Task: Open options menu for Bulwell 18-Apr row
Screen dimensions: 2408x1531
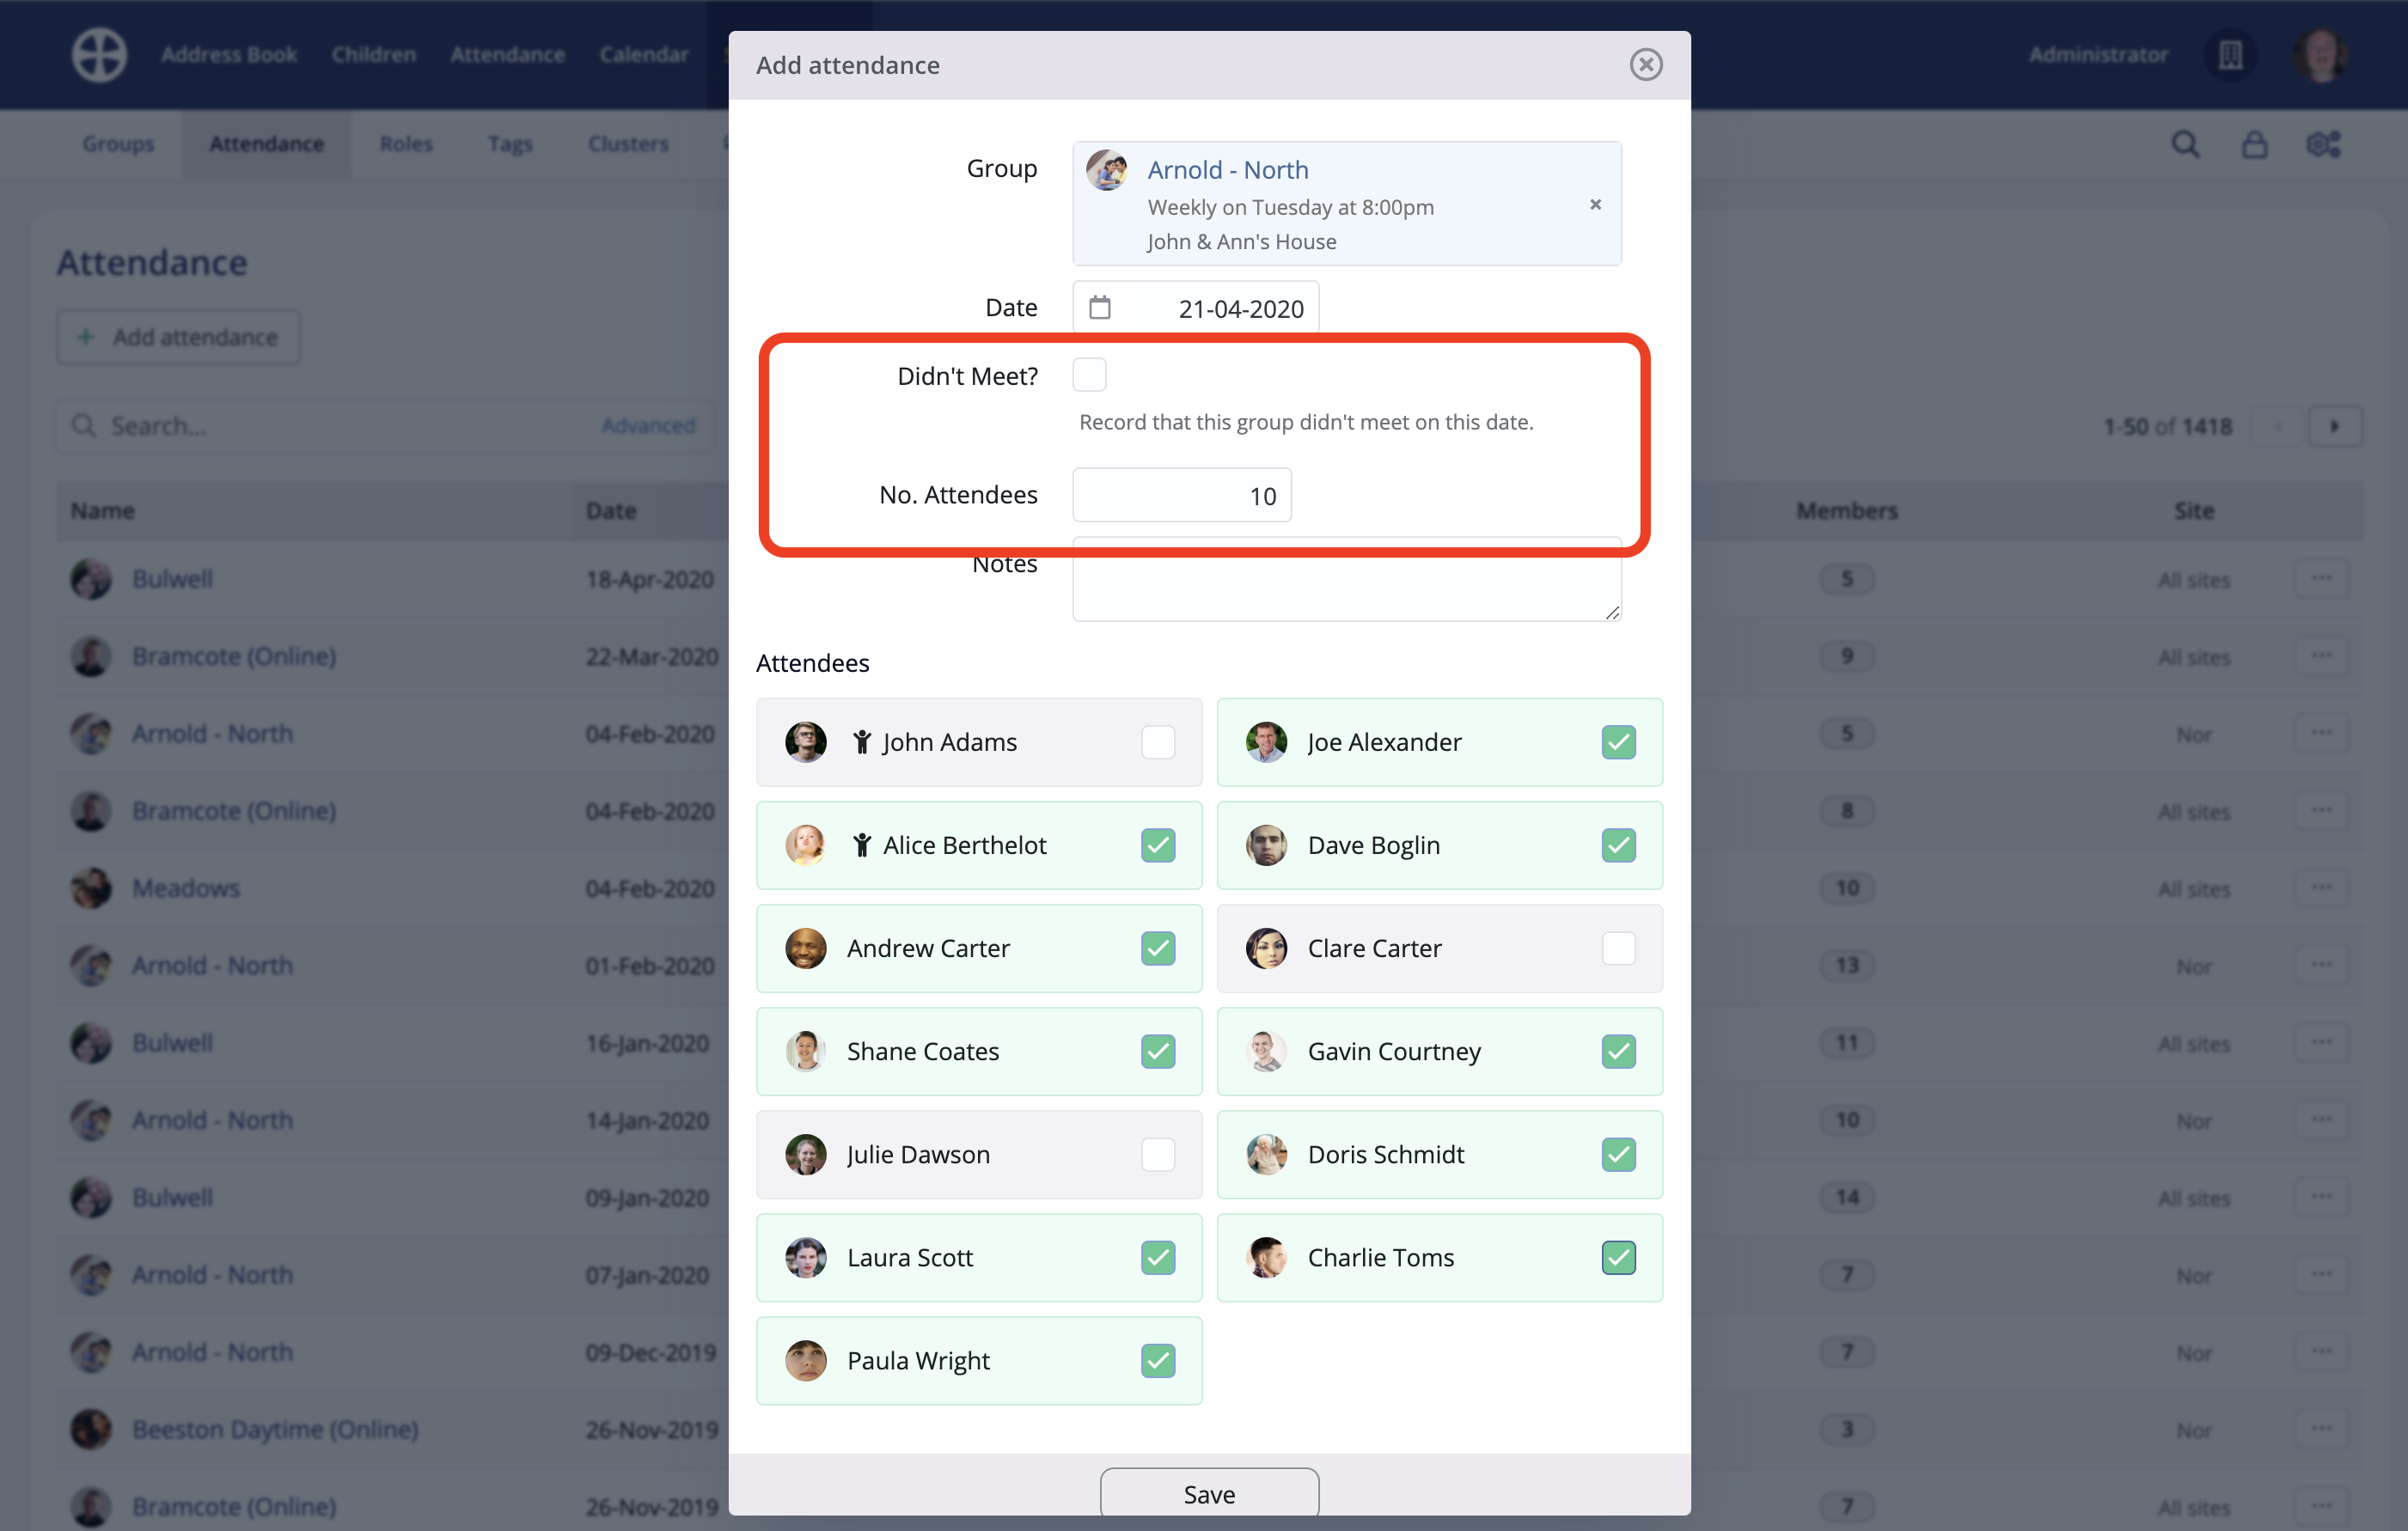Action: coord(2321,578)
